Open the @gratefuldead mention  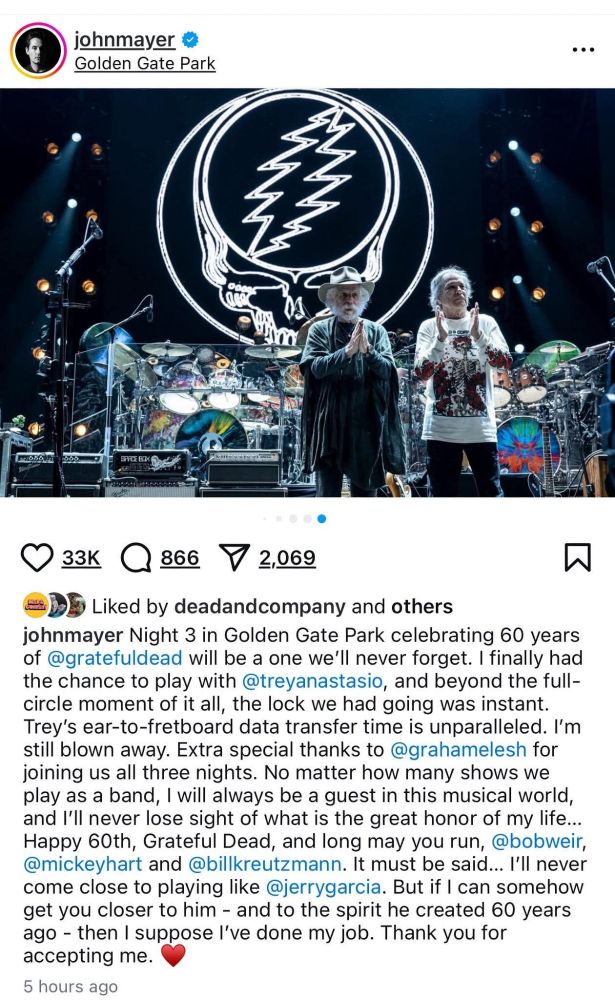114,658
